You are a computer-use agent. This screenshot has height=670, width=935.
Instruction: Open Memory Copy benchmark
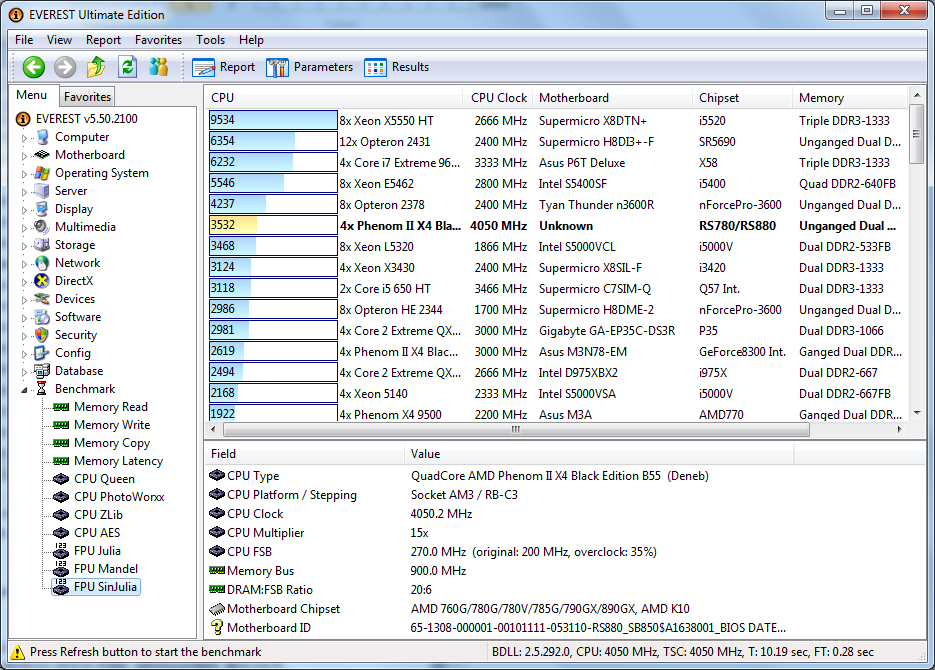click(x=112, y=443)
